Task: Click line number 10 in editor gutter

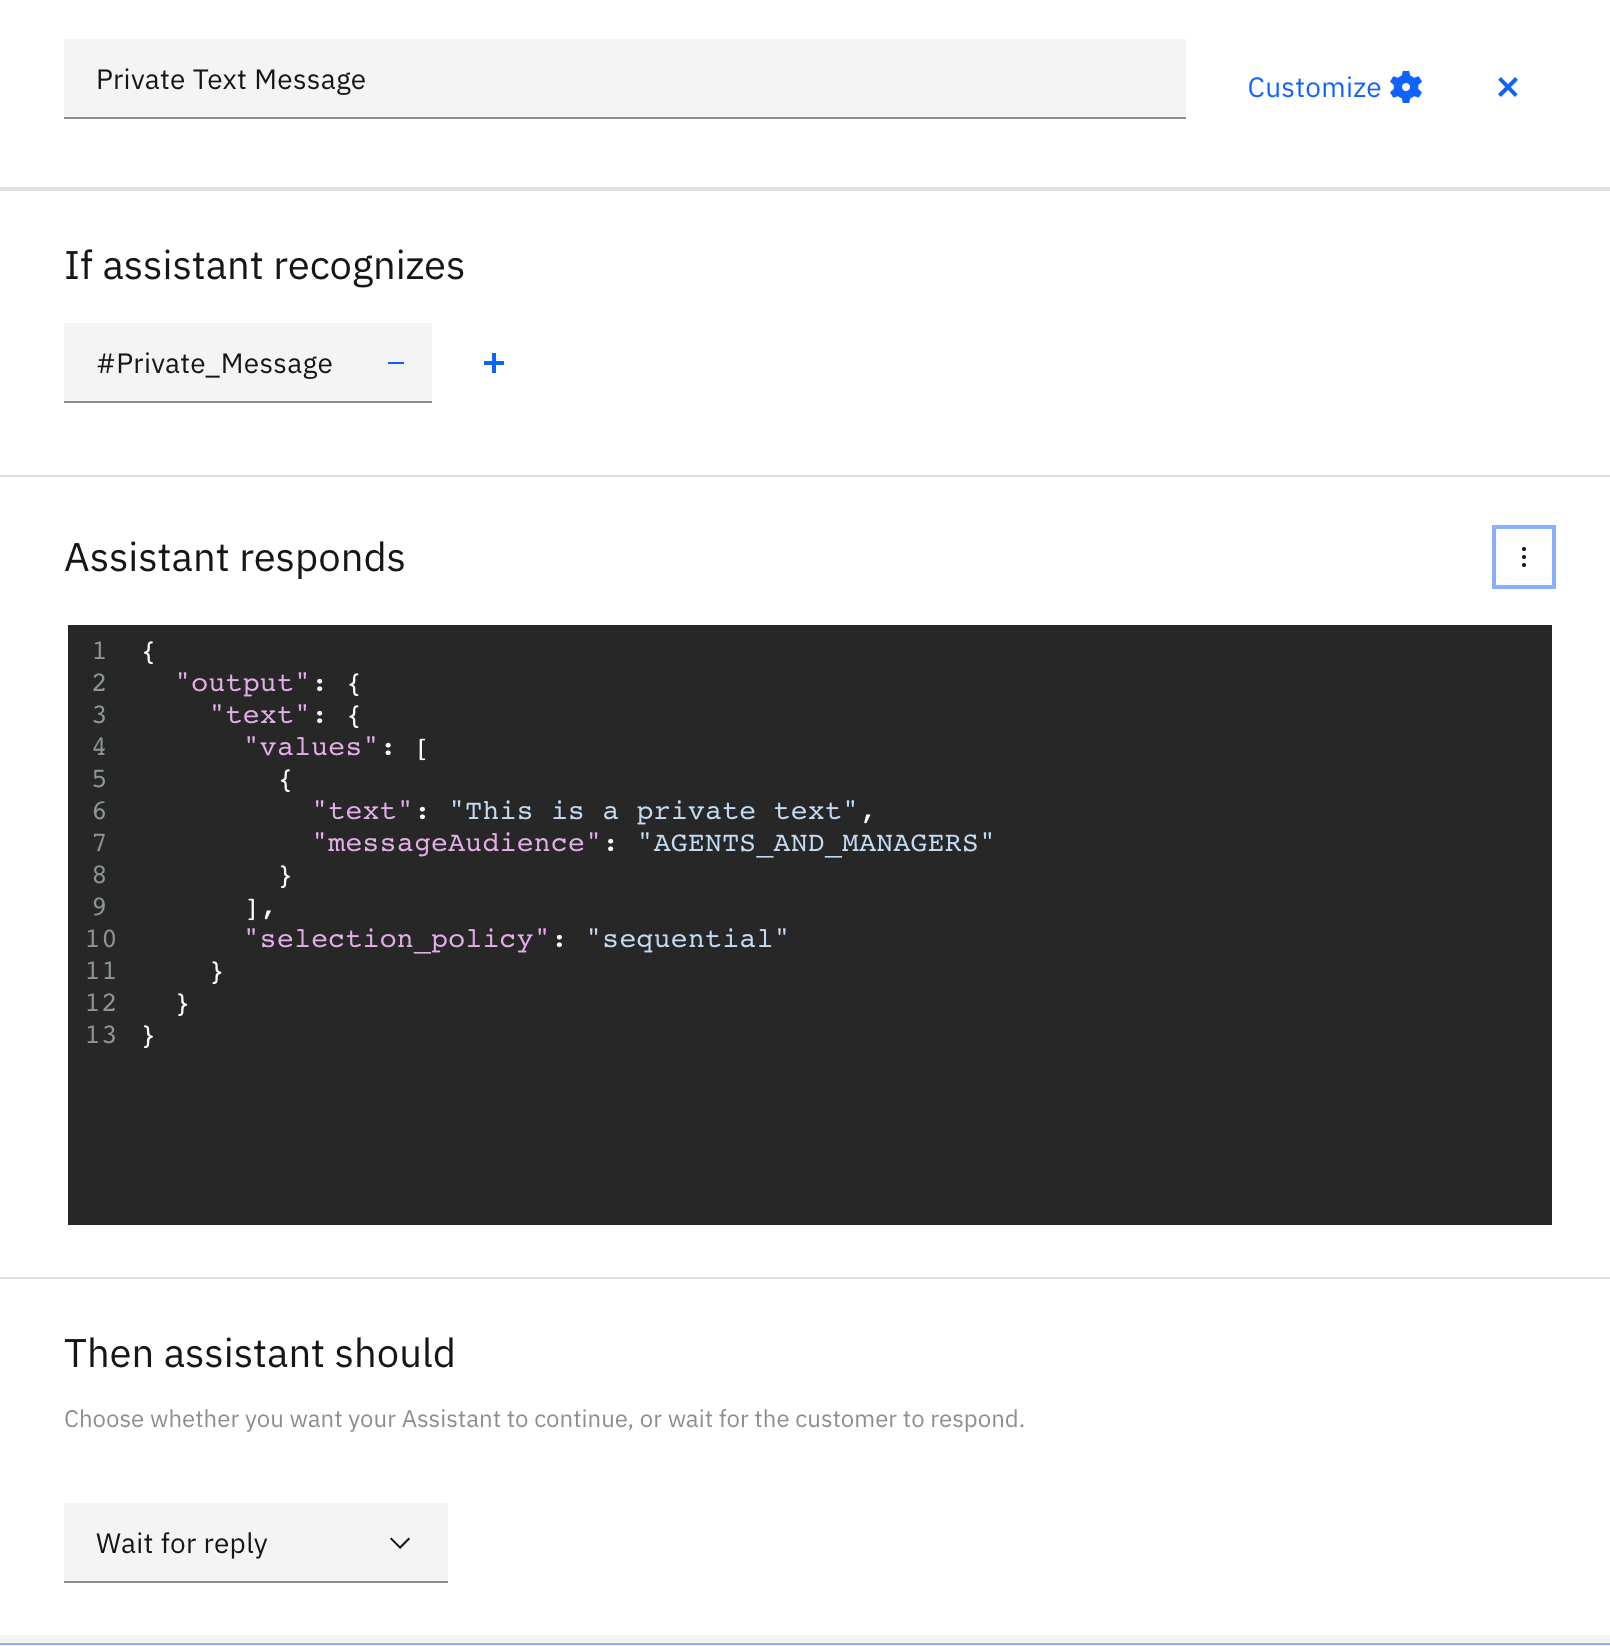Action: (101, 939)
